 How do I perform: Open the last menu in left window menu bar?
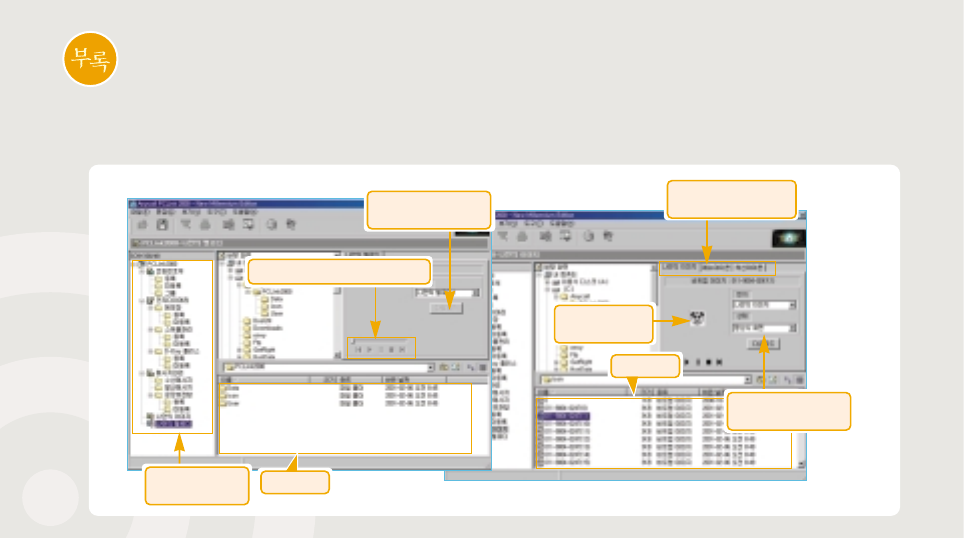(245, 212)
